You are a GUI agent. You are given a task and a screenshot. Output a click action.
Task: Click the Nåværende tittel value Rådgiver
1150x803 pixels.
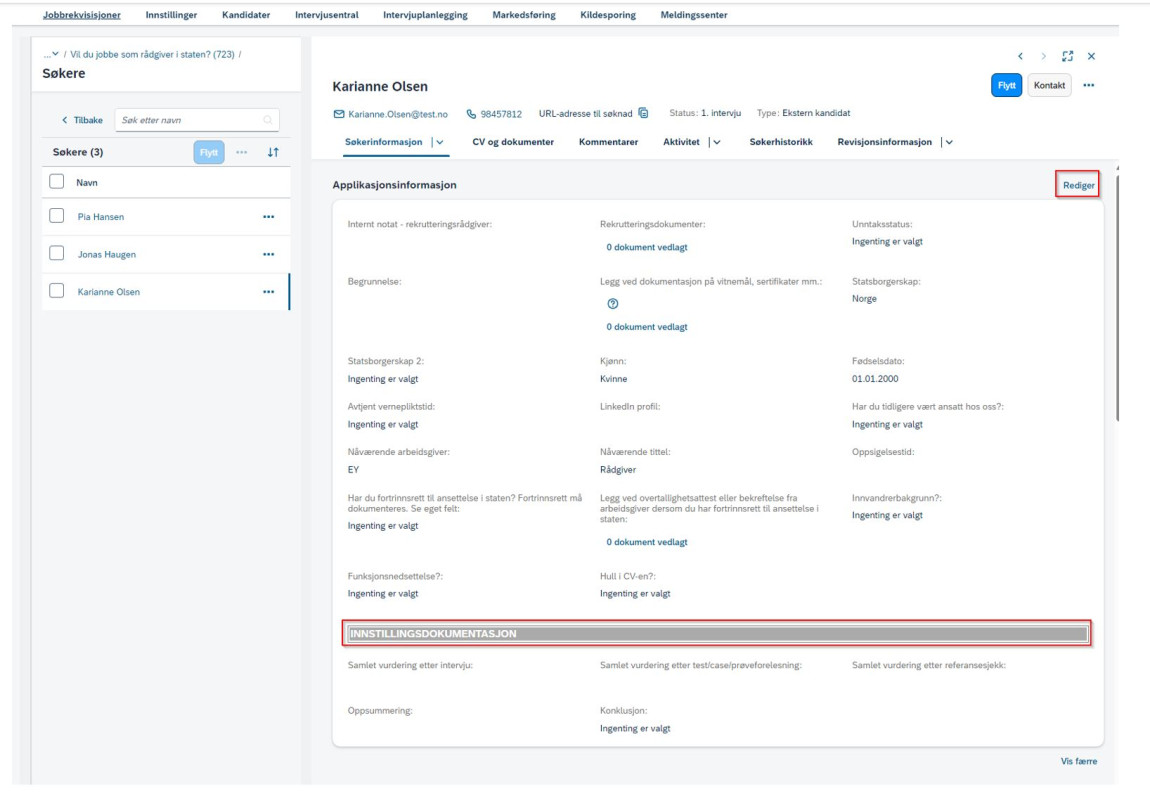[618, 469]
